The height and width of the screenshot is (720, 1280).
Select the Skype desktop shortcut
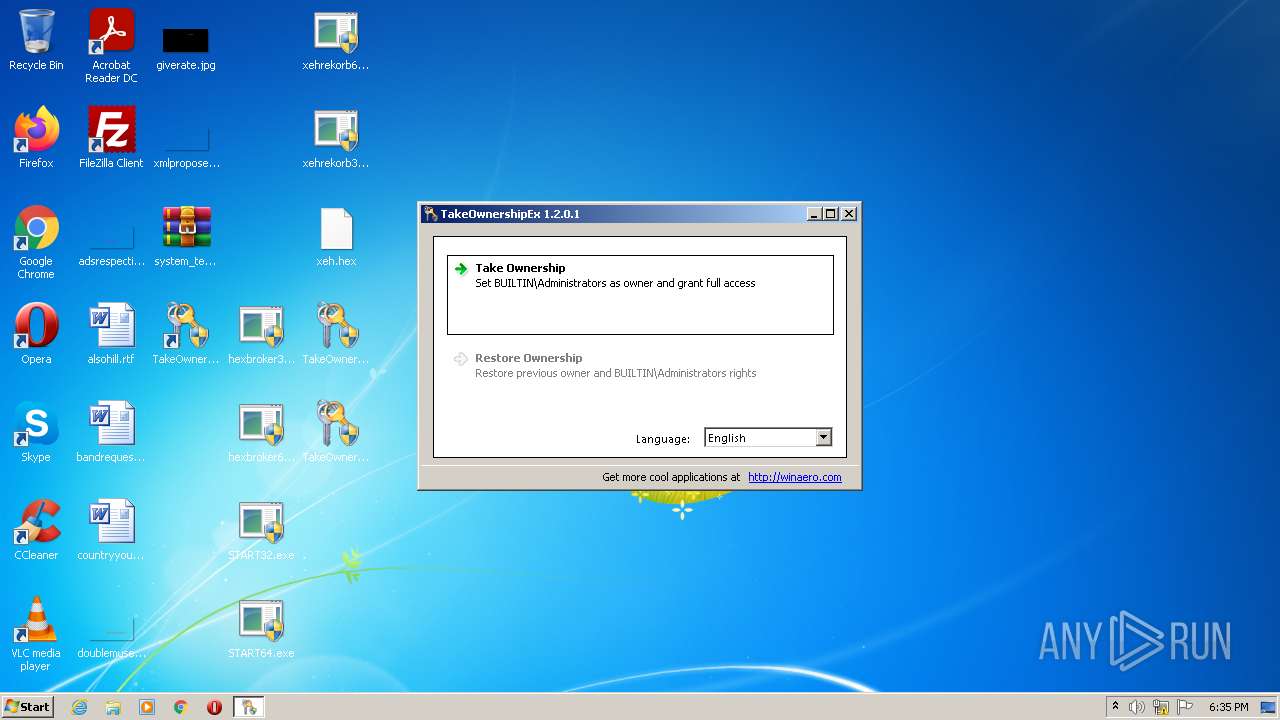pos(36,432)
